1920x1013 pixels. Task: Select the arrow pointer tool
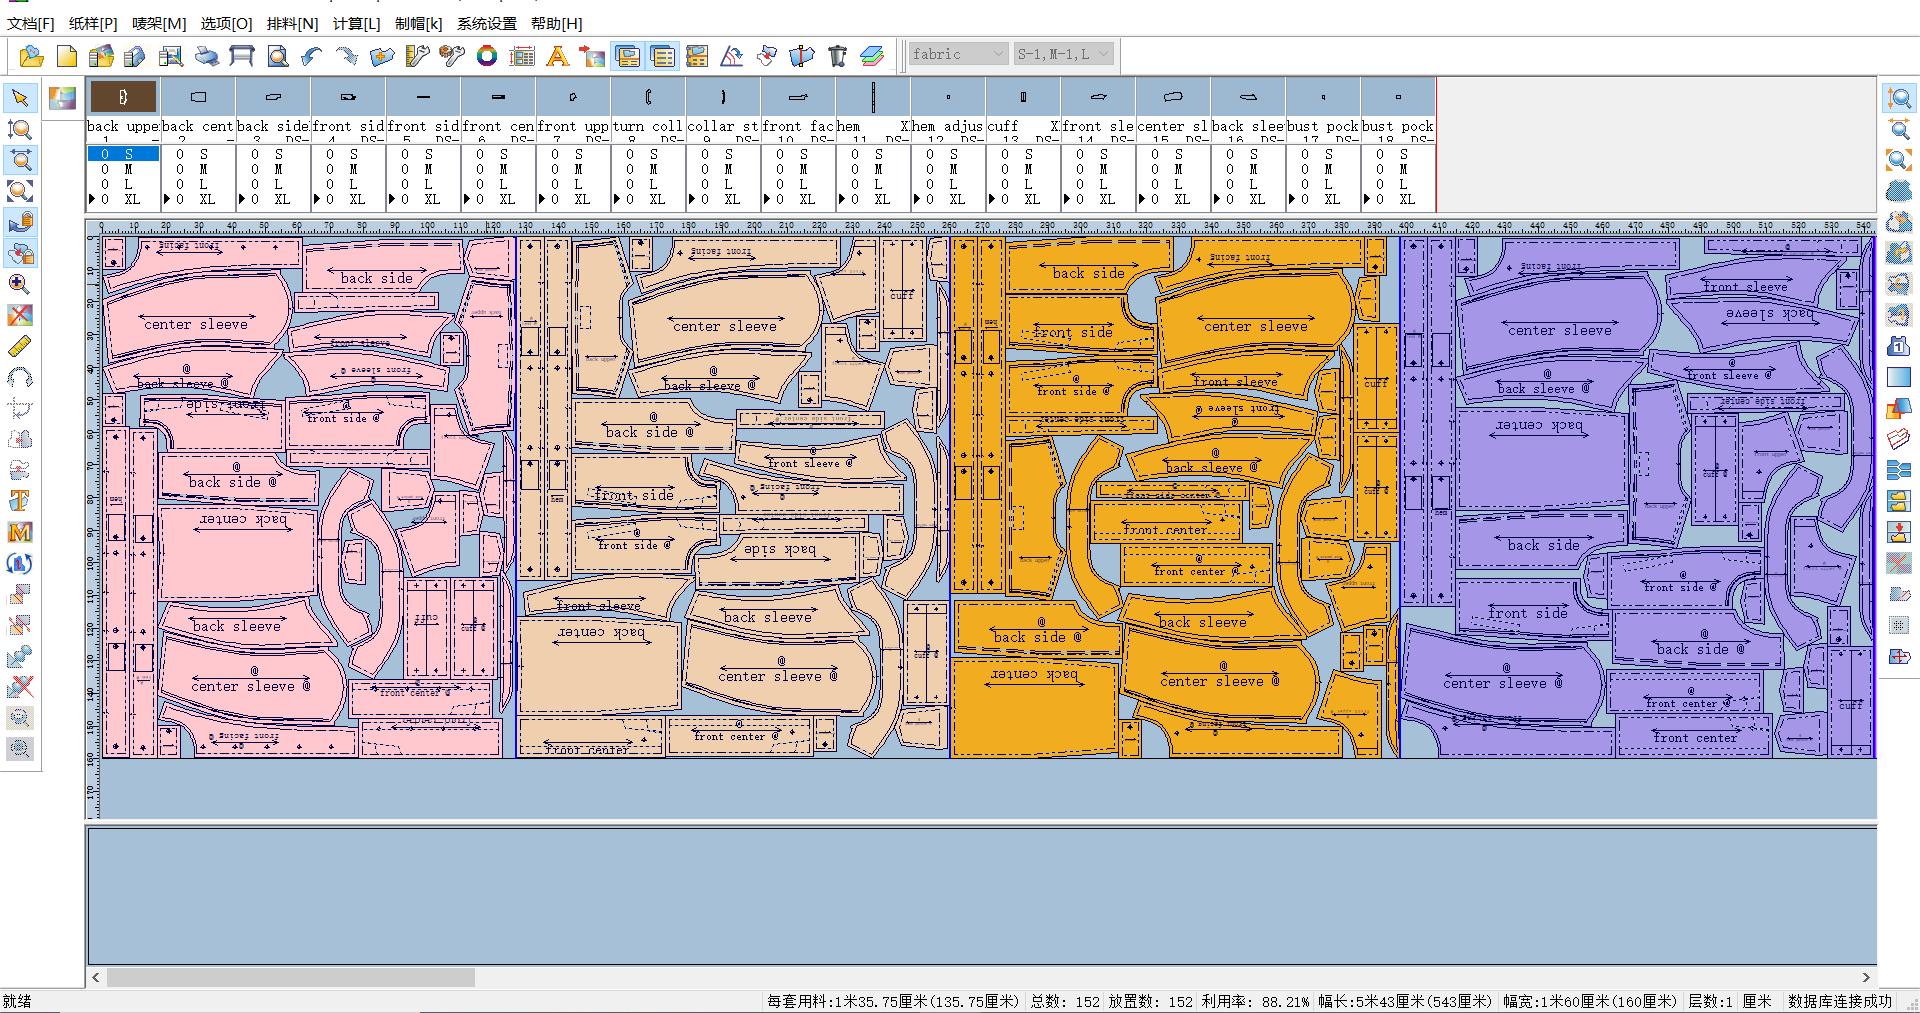coord(20,98)
